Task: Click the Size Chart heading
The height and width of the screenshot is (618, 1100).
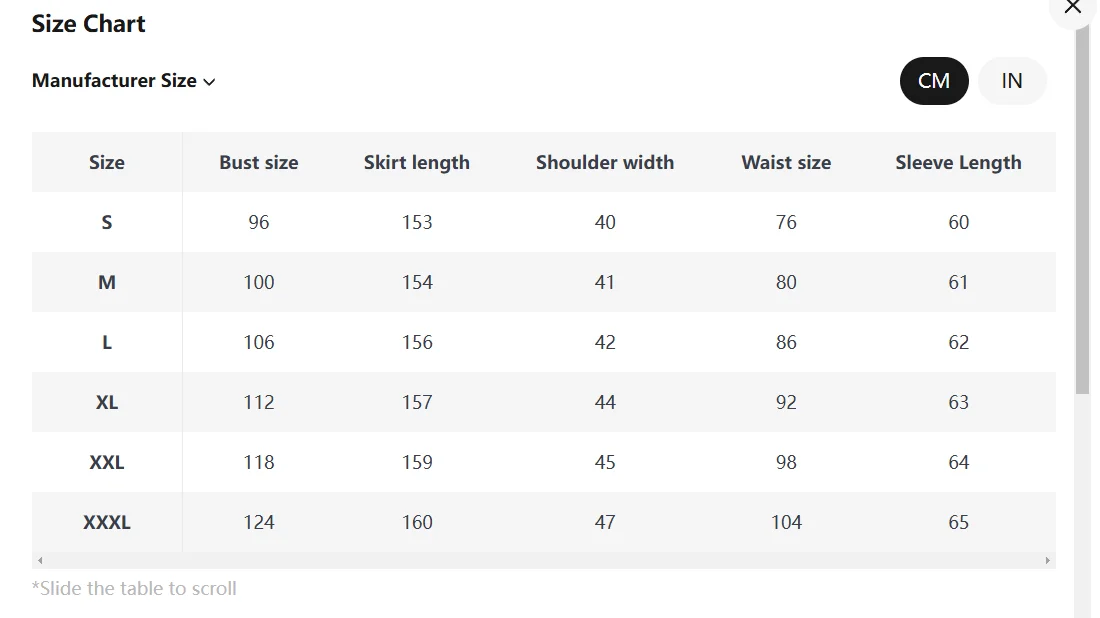Action: 89,24
